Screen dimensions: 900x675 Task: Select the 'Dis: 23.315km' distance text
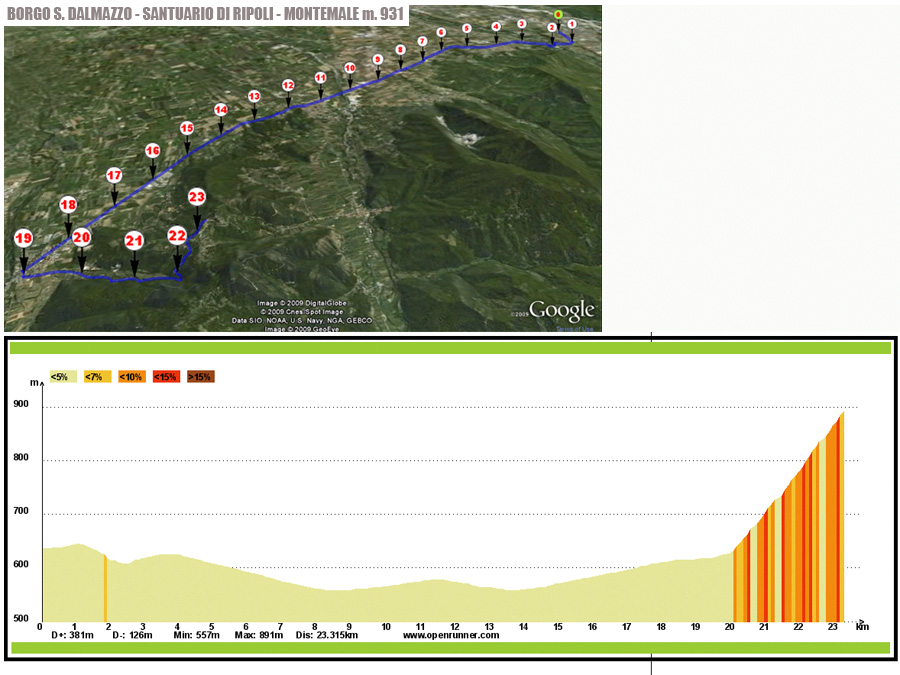point(327,635)
